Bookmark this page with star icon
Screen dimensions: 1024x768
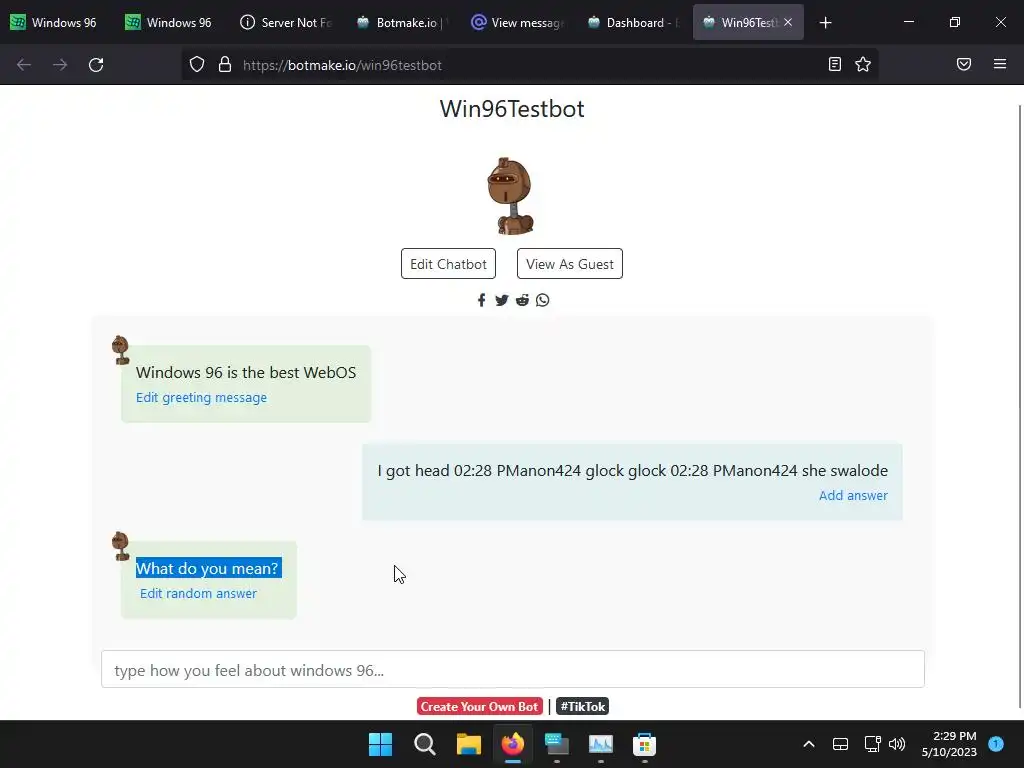[x=863, y=64]
